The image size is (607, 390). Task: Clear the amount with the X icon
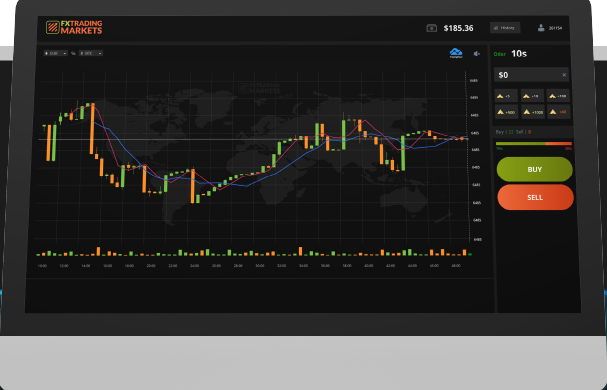point(564,75)
